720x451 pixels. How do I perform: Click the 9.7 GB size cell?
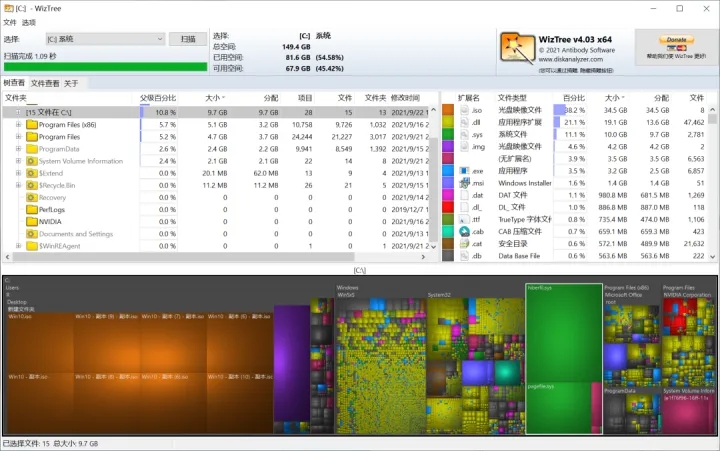(217, 112)
